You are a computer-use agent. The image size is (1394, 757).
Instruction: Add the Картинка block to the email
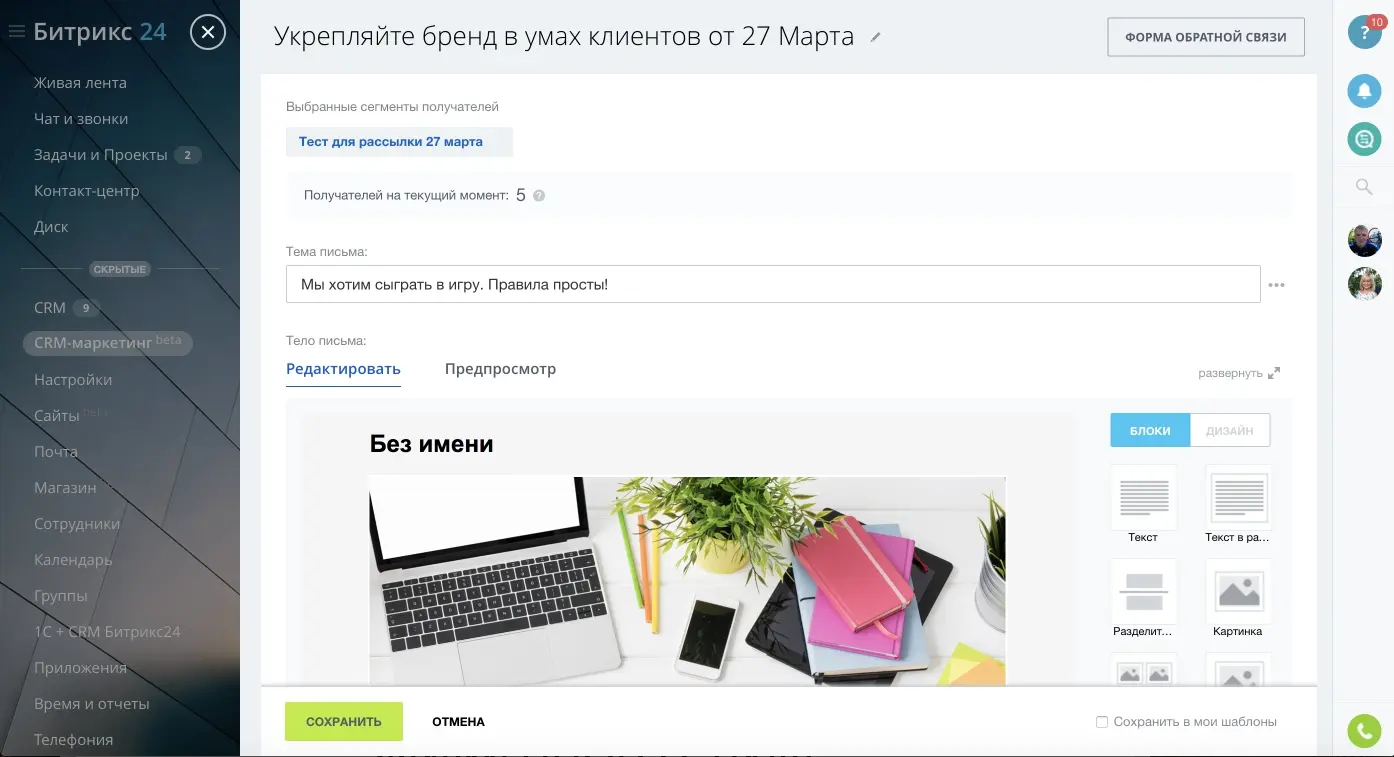pos(1238,590)
